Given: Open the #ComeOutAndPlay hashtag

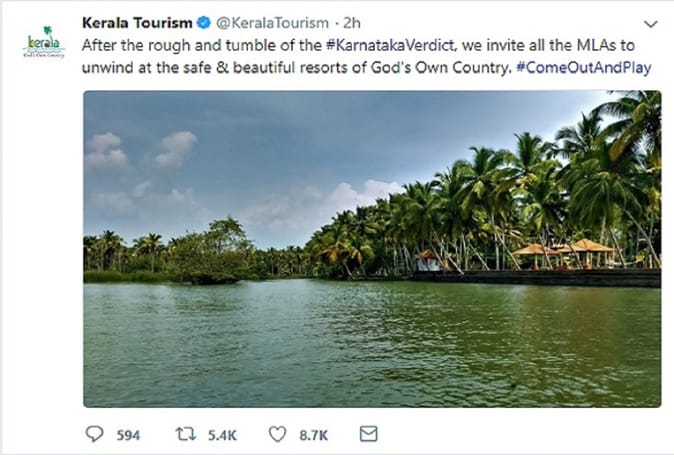Looking at the screenshot, I should pyautogui.click(x=584, y=68).
